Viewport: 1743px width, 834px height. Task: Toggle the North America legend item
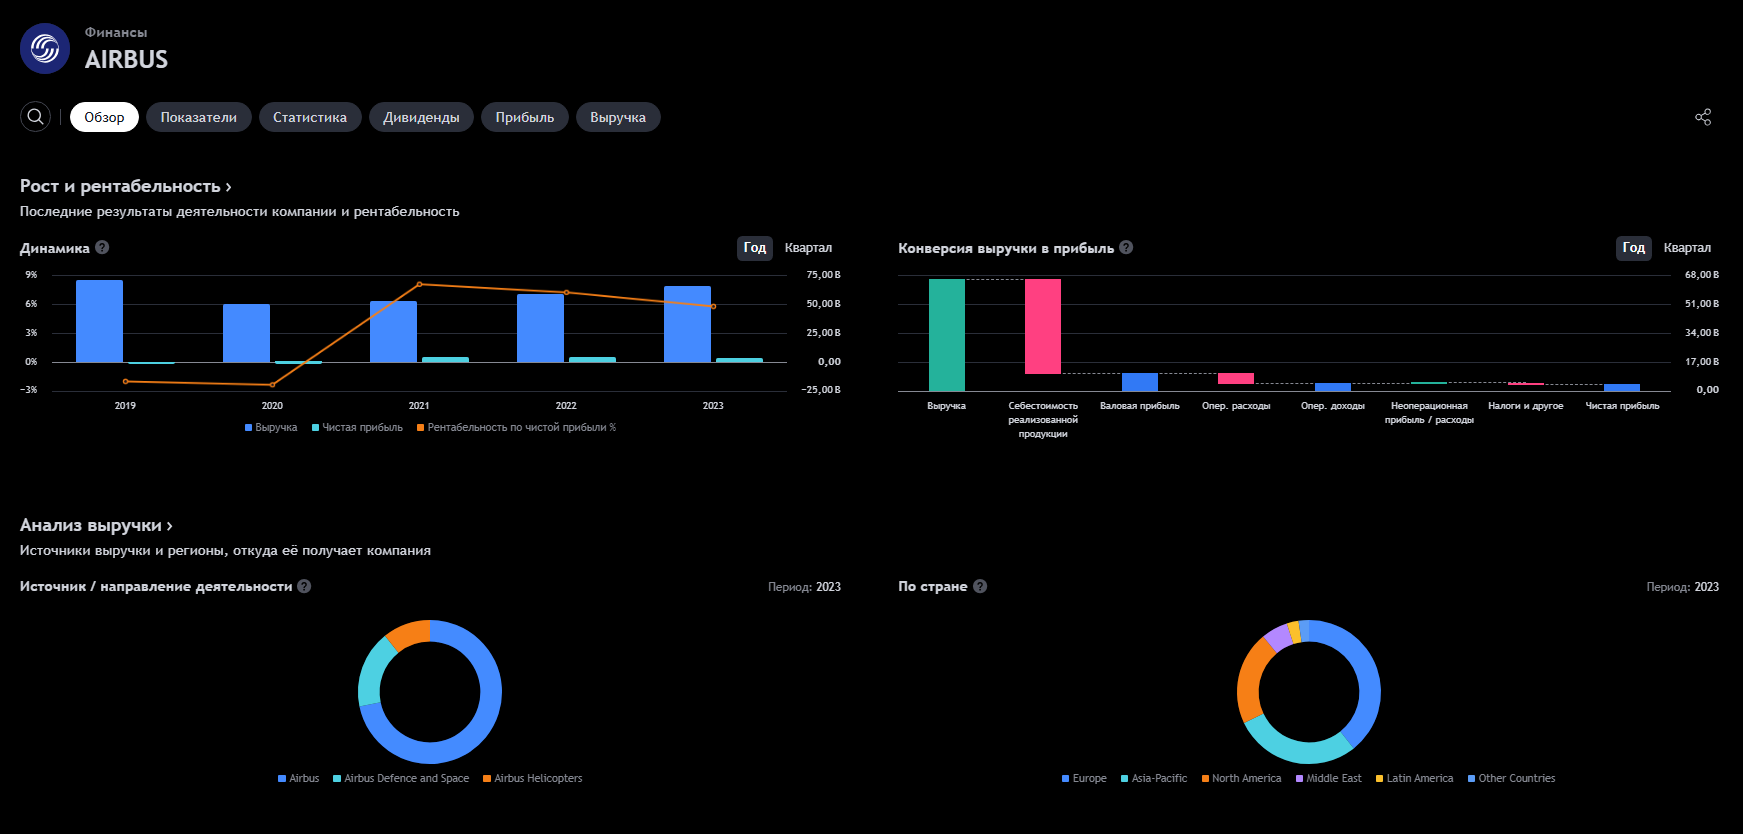[1241, 778]
